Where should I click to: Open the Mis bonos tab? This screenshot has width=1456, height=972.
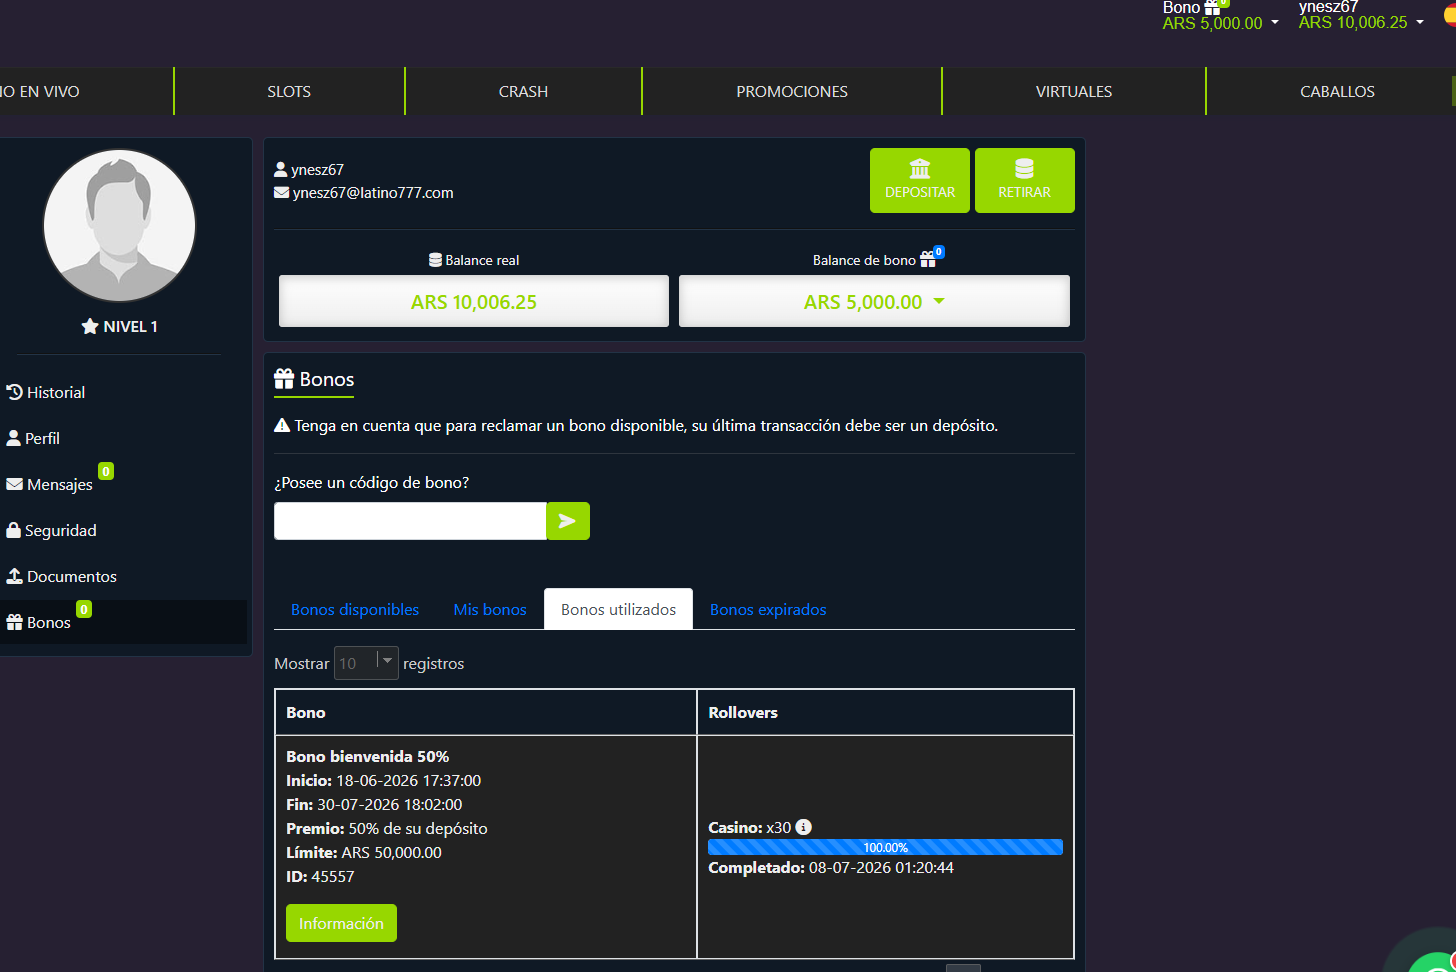tap(490, 609)
